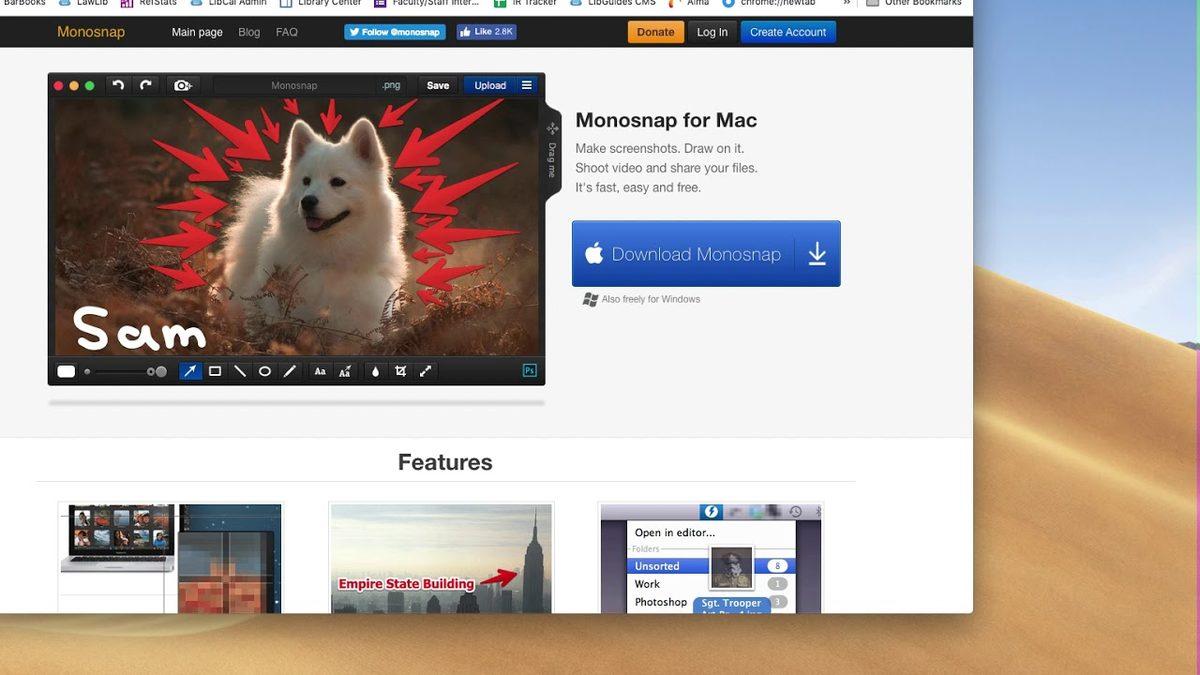Click the download arrow on Download Monosnap

pos(817,254)
